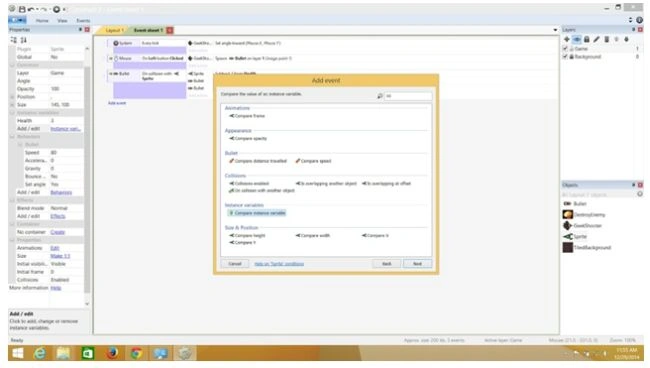
Task: Pin the Objects panel
Action: [x=633, y=185]
